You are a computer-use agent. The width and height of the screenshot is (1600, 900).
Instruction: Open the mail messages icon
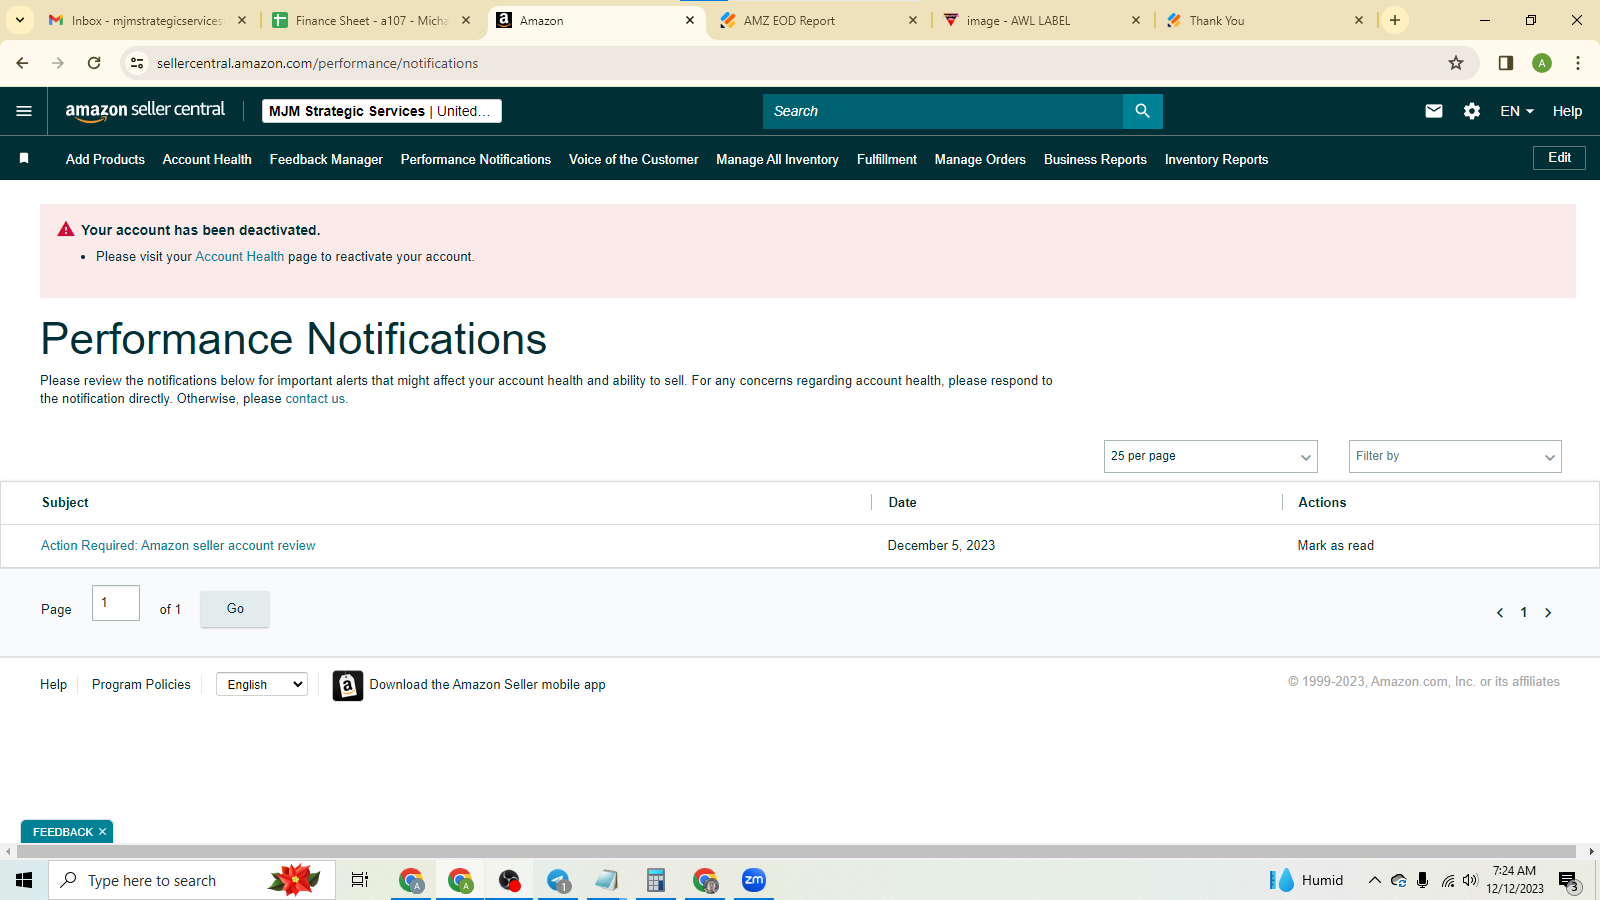pos(1433,111)
